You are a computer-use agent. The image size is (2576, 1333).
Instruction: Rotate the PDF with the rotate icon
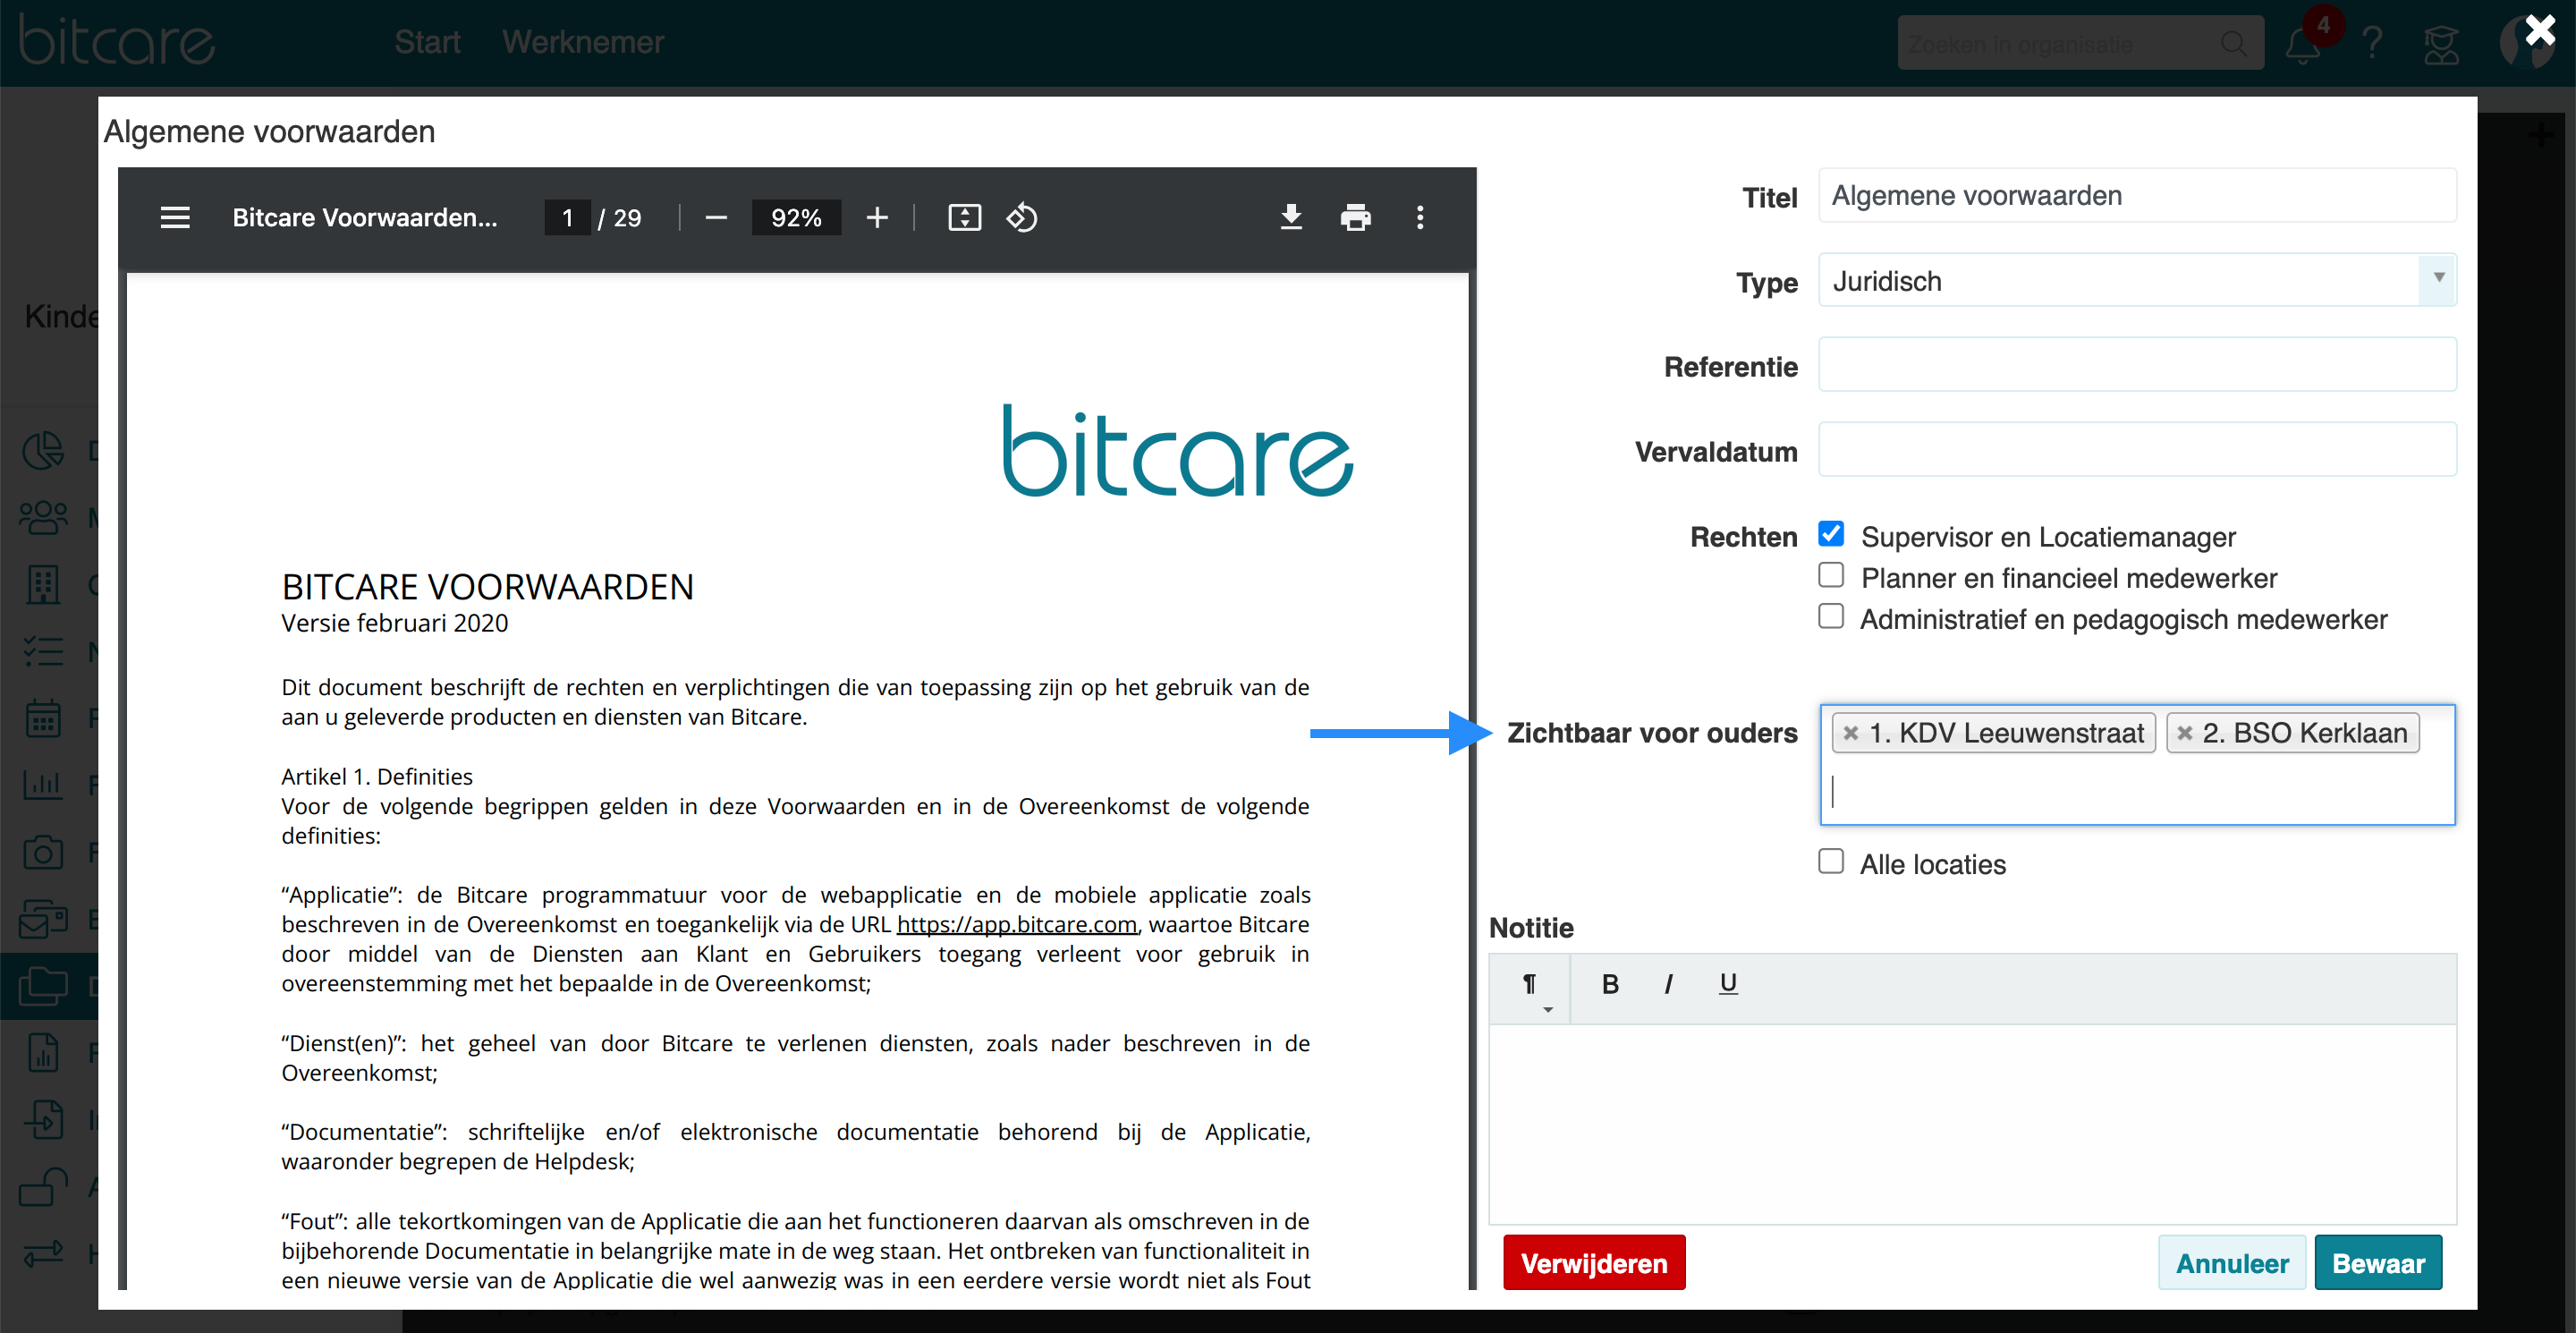(x=1022, y=217)
